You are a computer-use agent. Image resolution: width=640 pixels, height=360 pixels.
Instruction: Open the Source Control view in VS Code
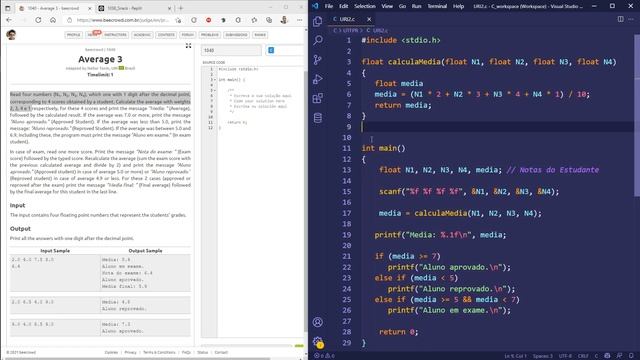tap(318, 60)
